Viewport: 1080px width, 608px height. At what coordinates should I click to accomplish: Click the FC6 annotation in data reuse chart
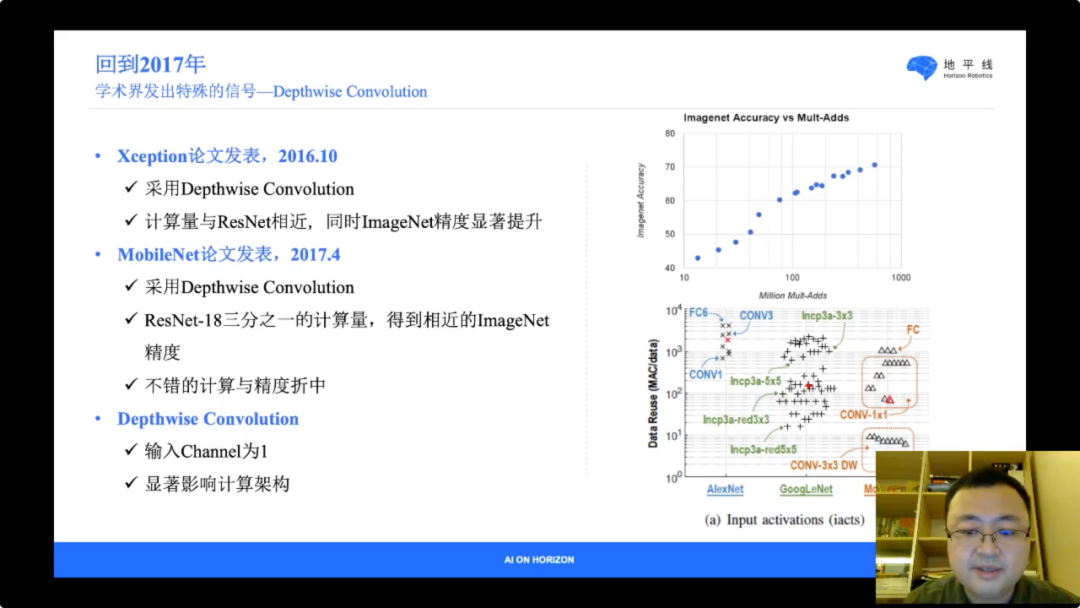click(698, 313)
